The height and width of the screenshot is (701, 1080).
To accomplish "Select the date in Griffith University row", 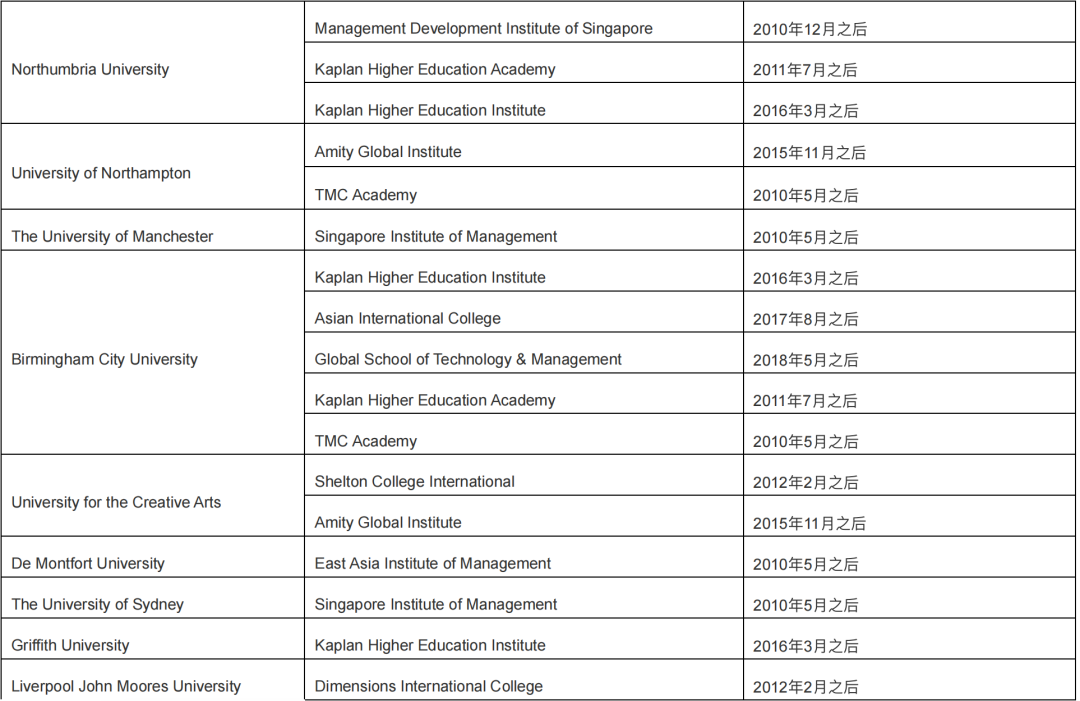I will 805,647.
